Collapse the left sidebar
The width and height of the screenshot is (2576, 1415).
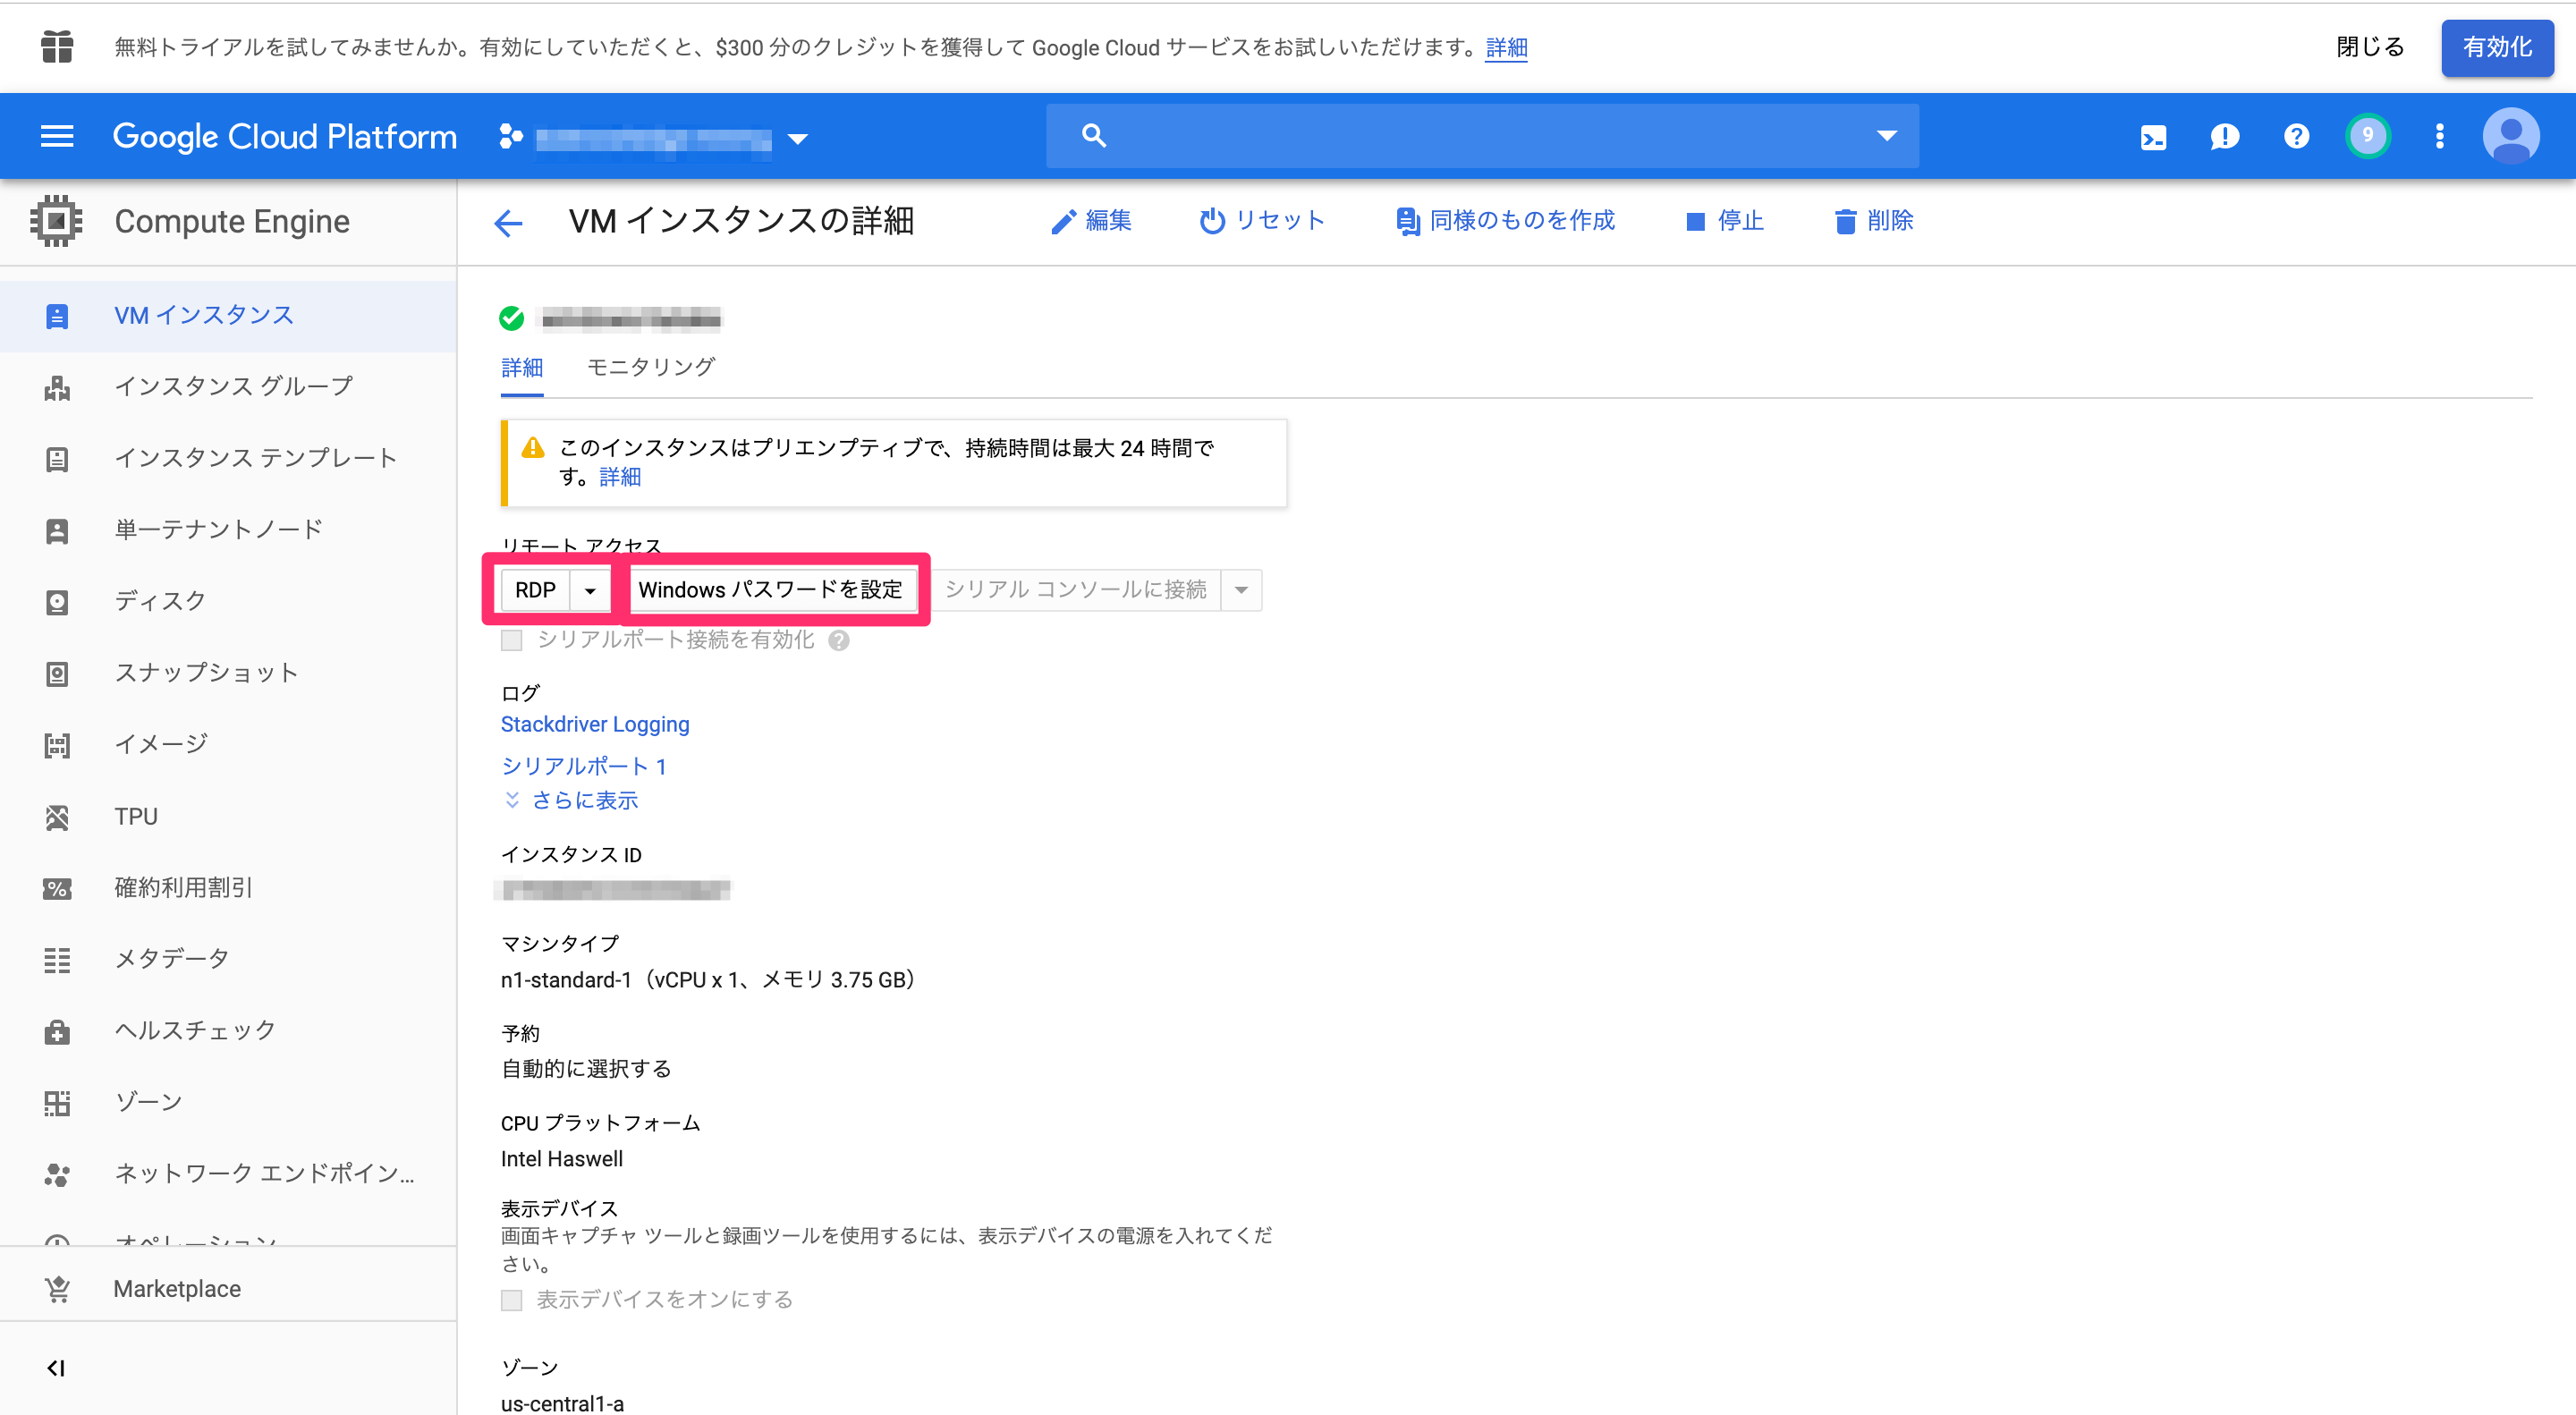(x=56, y=1367)
